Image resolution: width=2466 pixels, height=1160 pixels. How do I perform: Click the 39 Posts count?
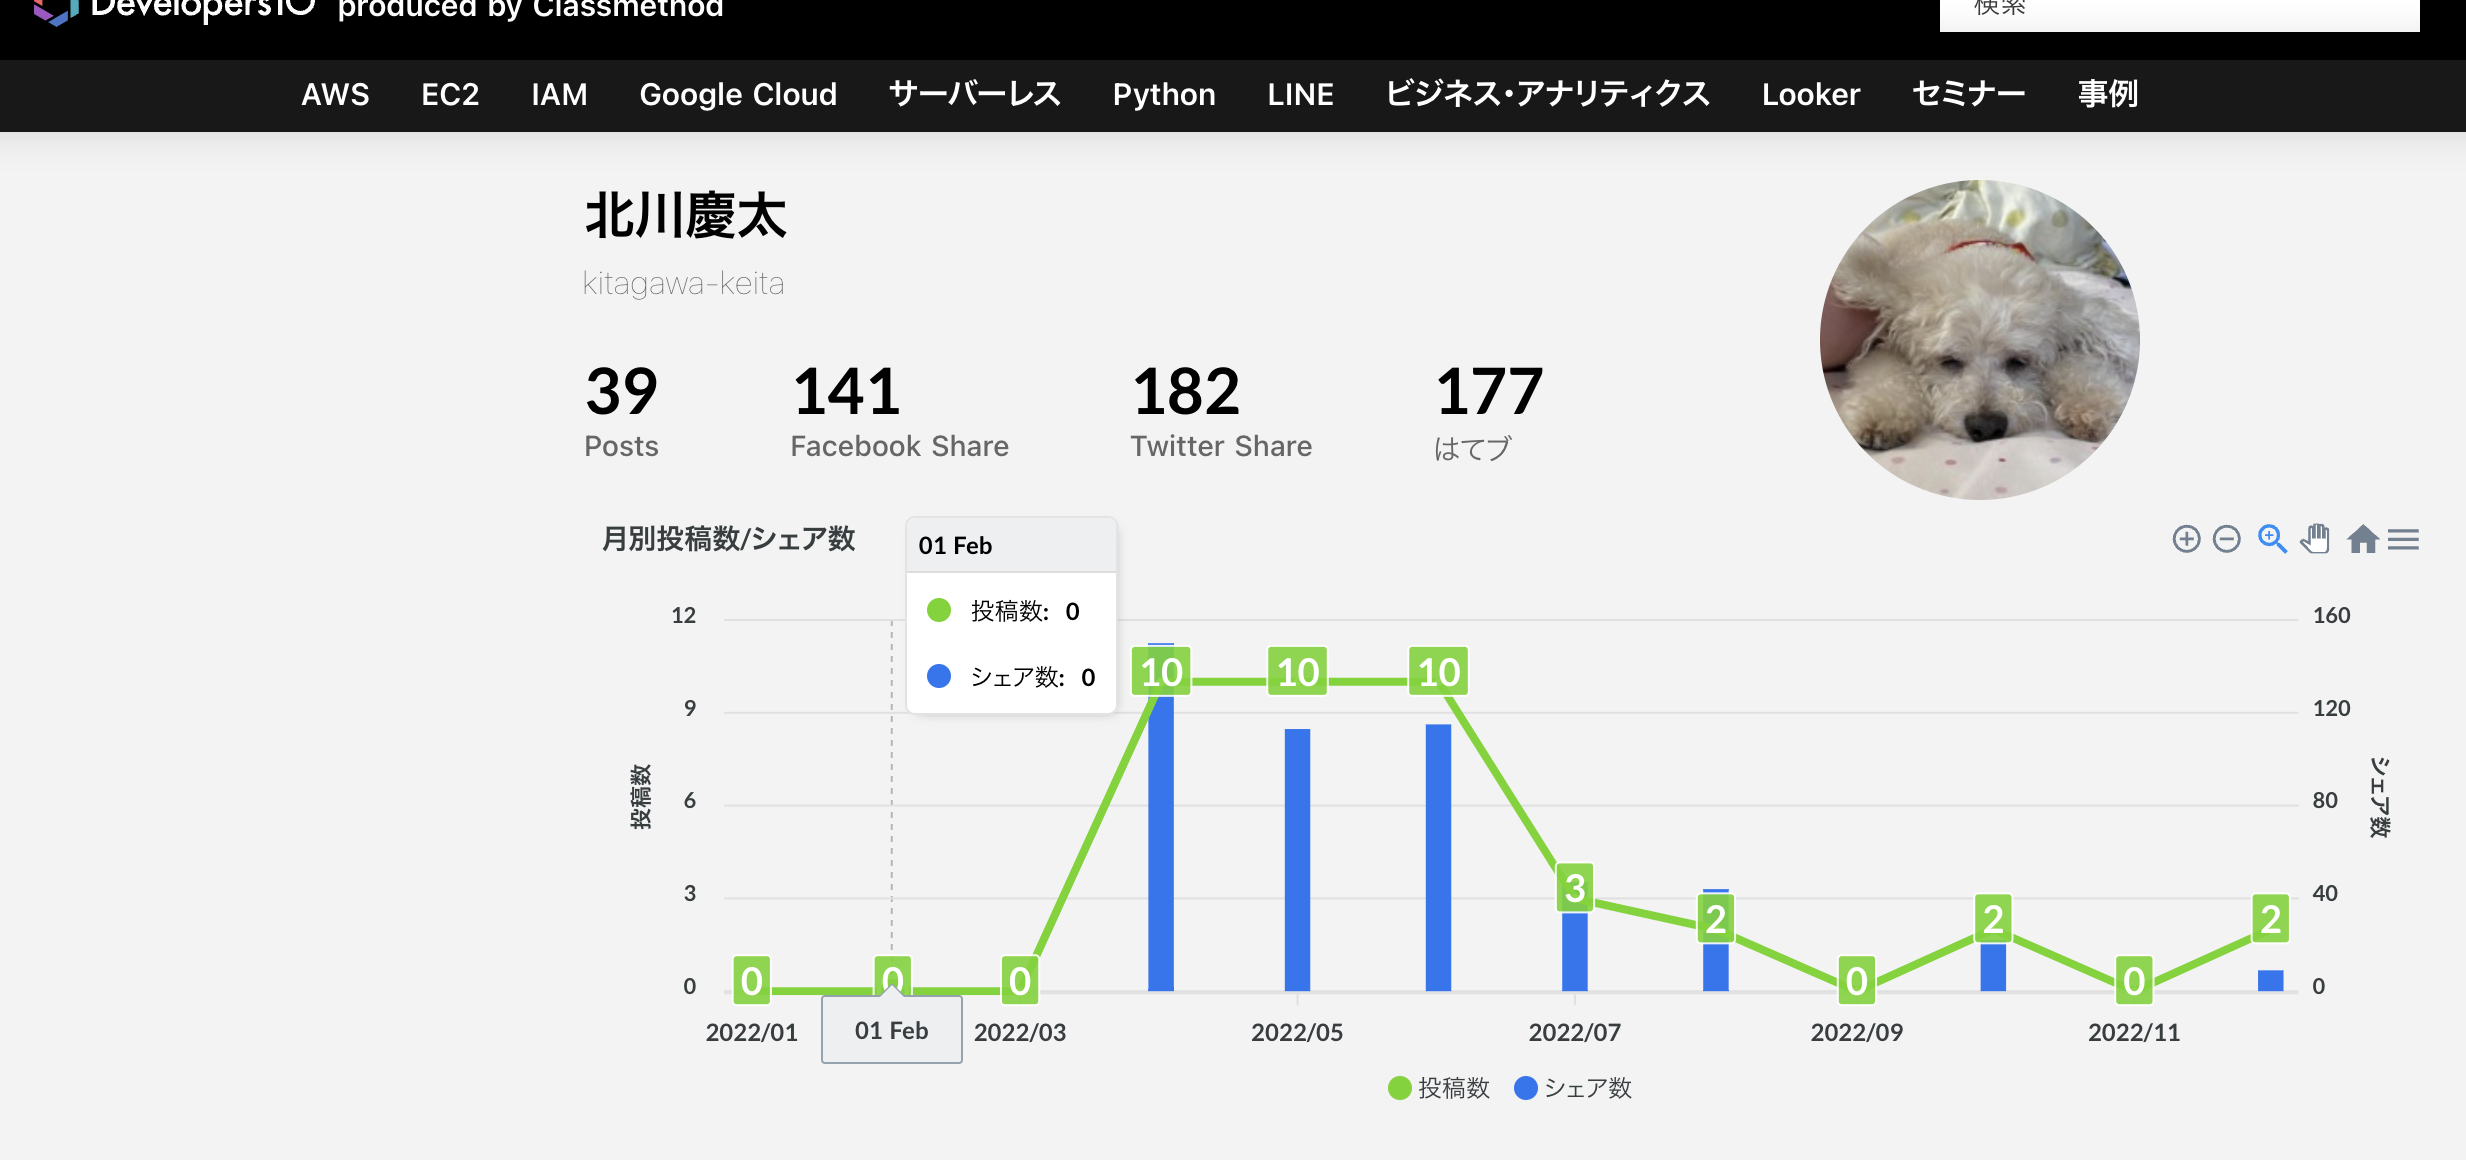coord(621,391)
